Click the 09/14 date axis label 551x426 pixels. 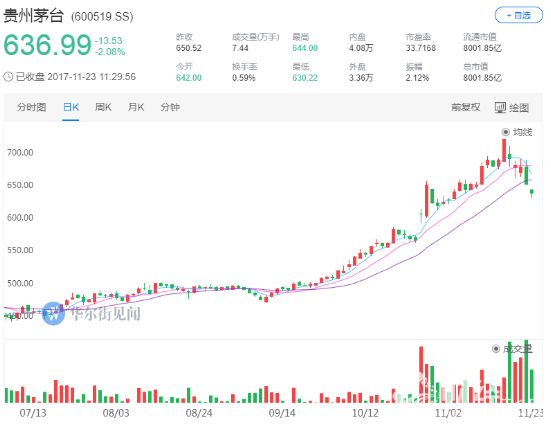pyautogui.click(x=282, y=413)
